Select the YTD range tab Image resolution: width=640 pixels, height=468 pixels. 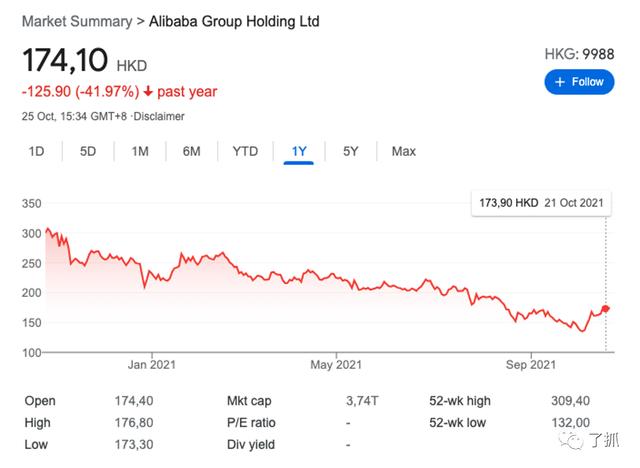coord(245,151)
